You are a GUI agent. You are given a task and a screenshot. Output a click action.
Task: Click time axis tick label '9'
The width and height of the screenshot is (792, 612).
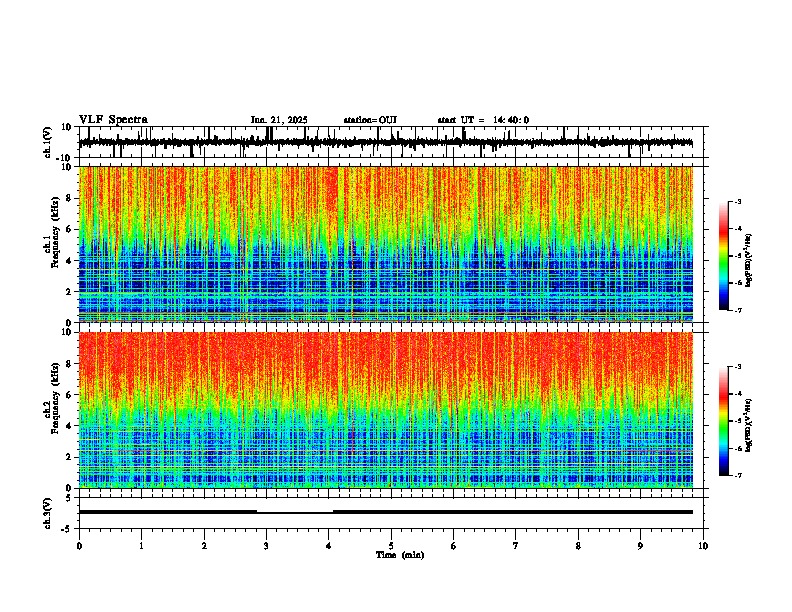(x=641, y=546)
